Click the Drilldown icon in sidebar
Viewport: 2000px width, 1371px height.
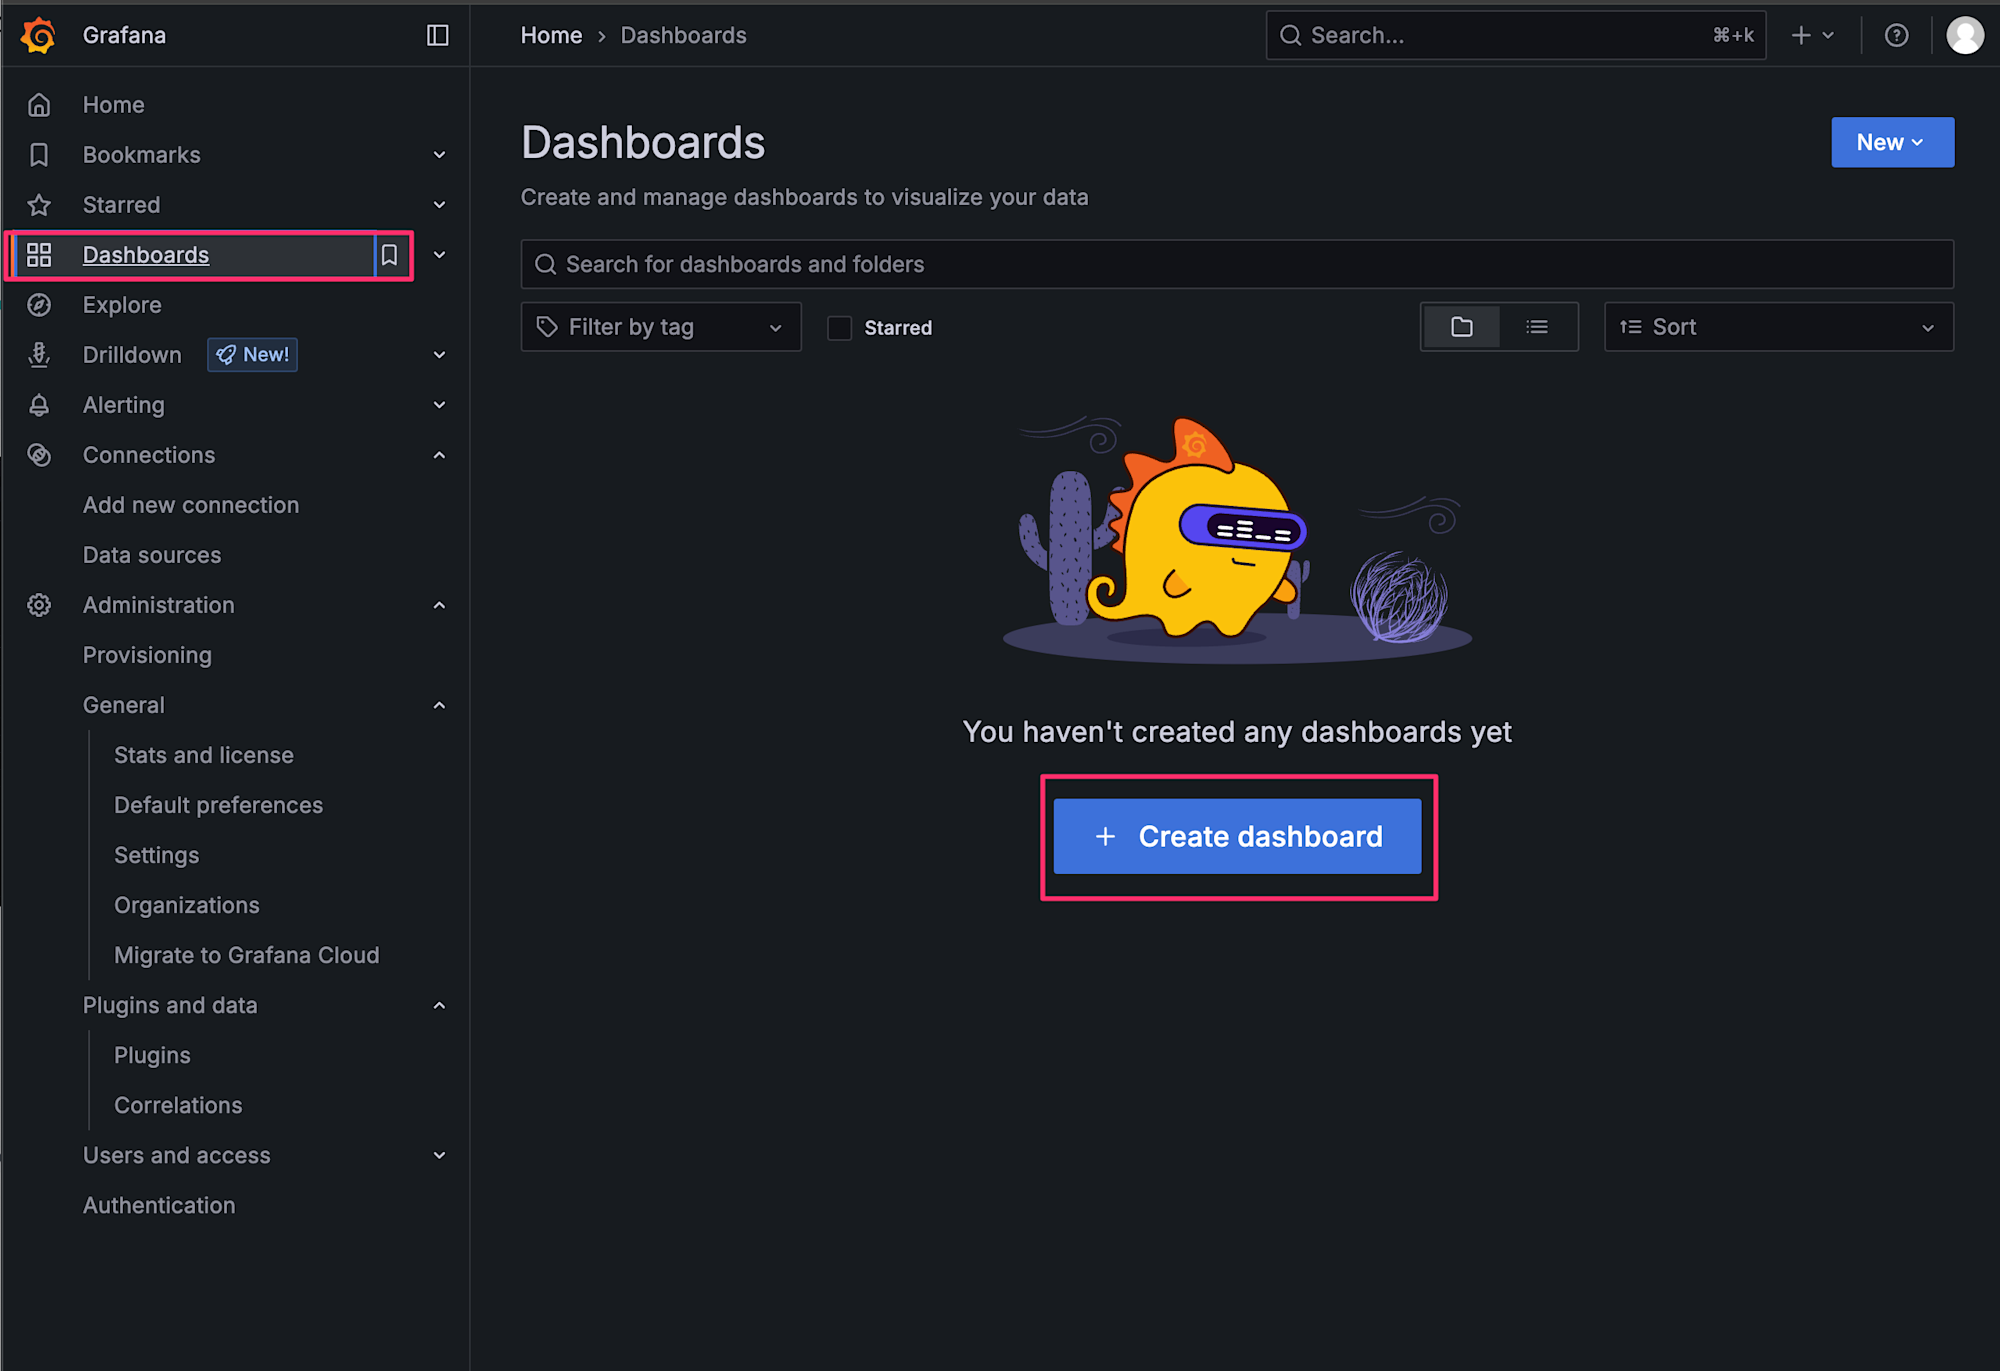coord(39,355)
